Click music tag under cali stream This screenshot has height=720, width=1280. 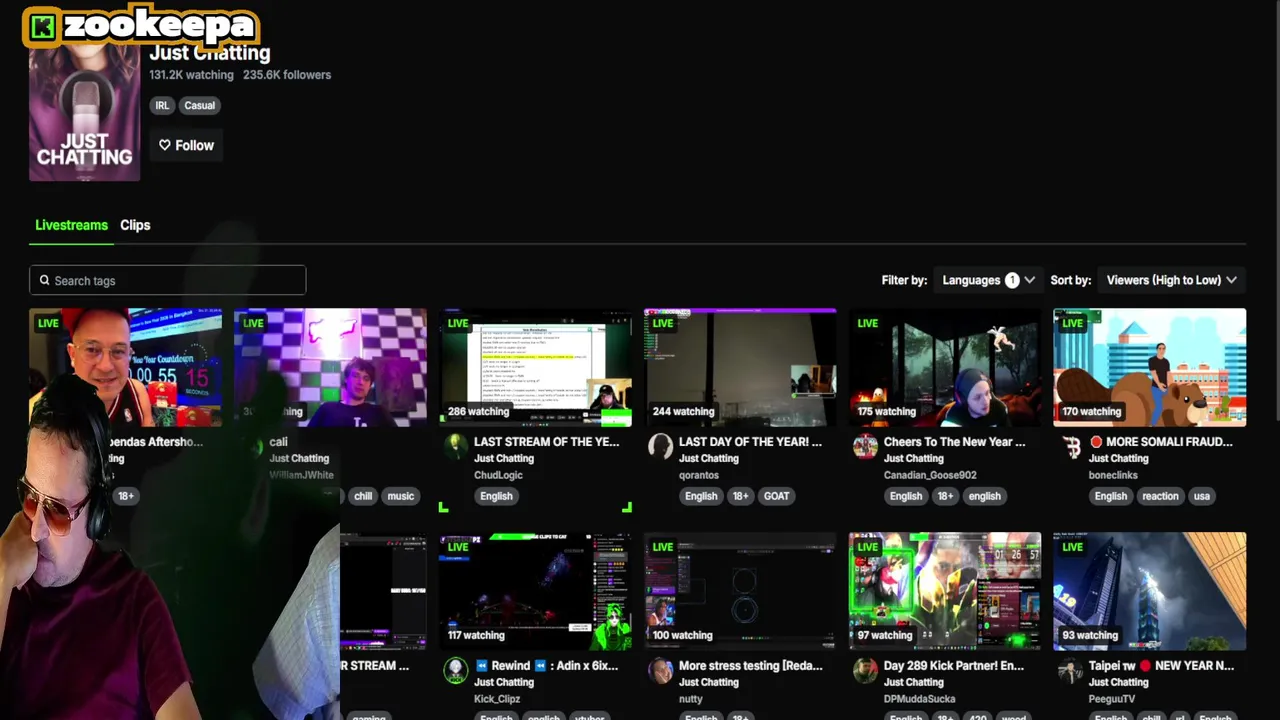[400, 496]
